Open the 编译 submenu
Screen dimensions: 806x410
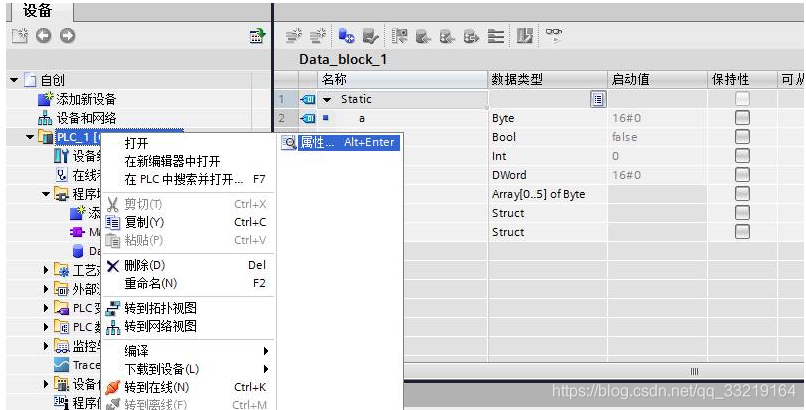(x=187, y=351)
